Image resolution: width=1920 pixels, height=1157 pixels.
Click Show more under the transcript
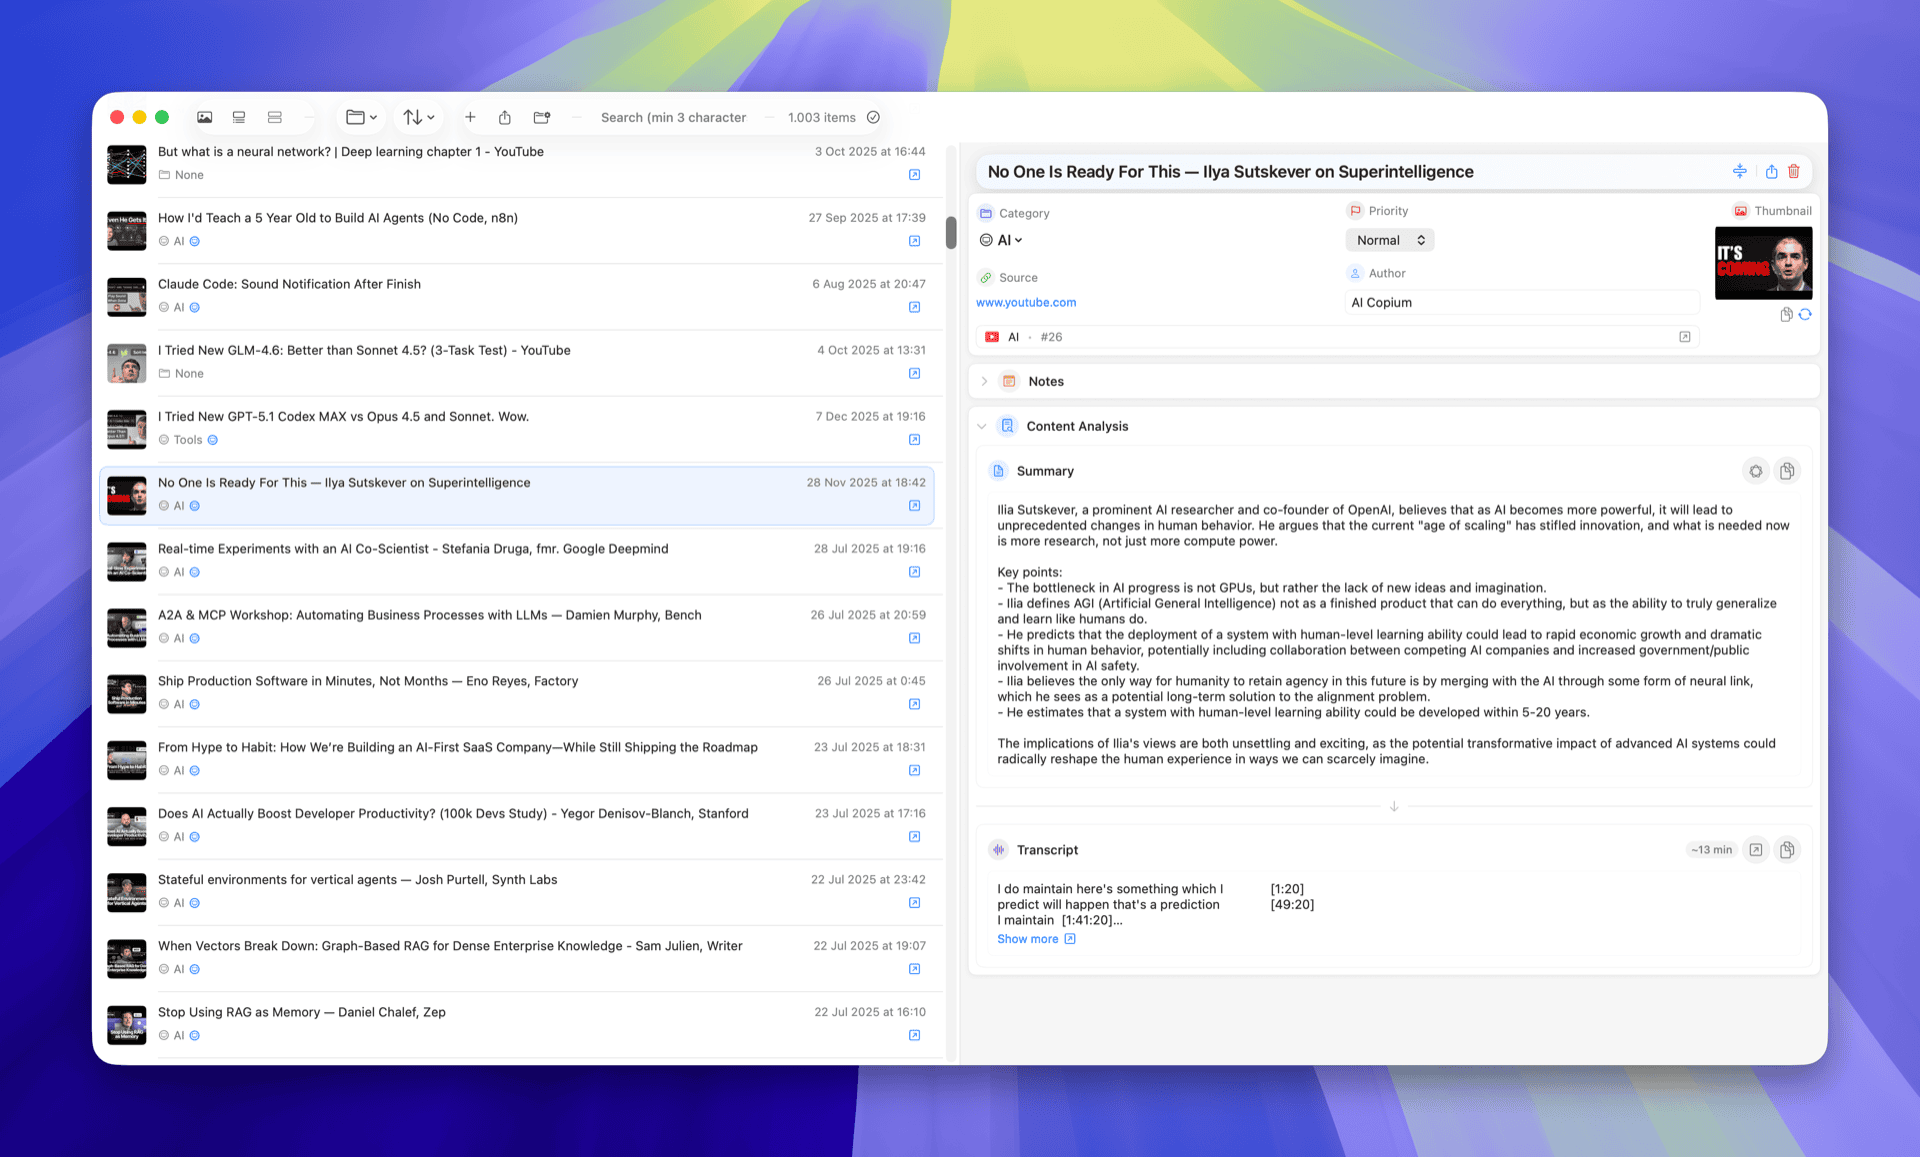[x=1029, y=938]
